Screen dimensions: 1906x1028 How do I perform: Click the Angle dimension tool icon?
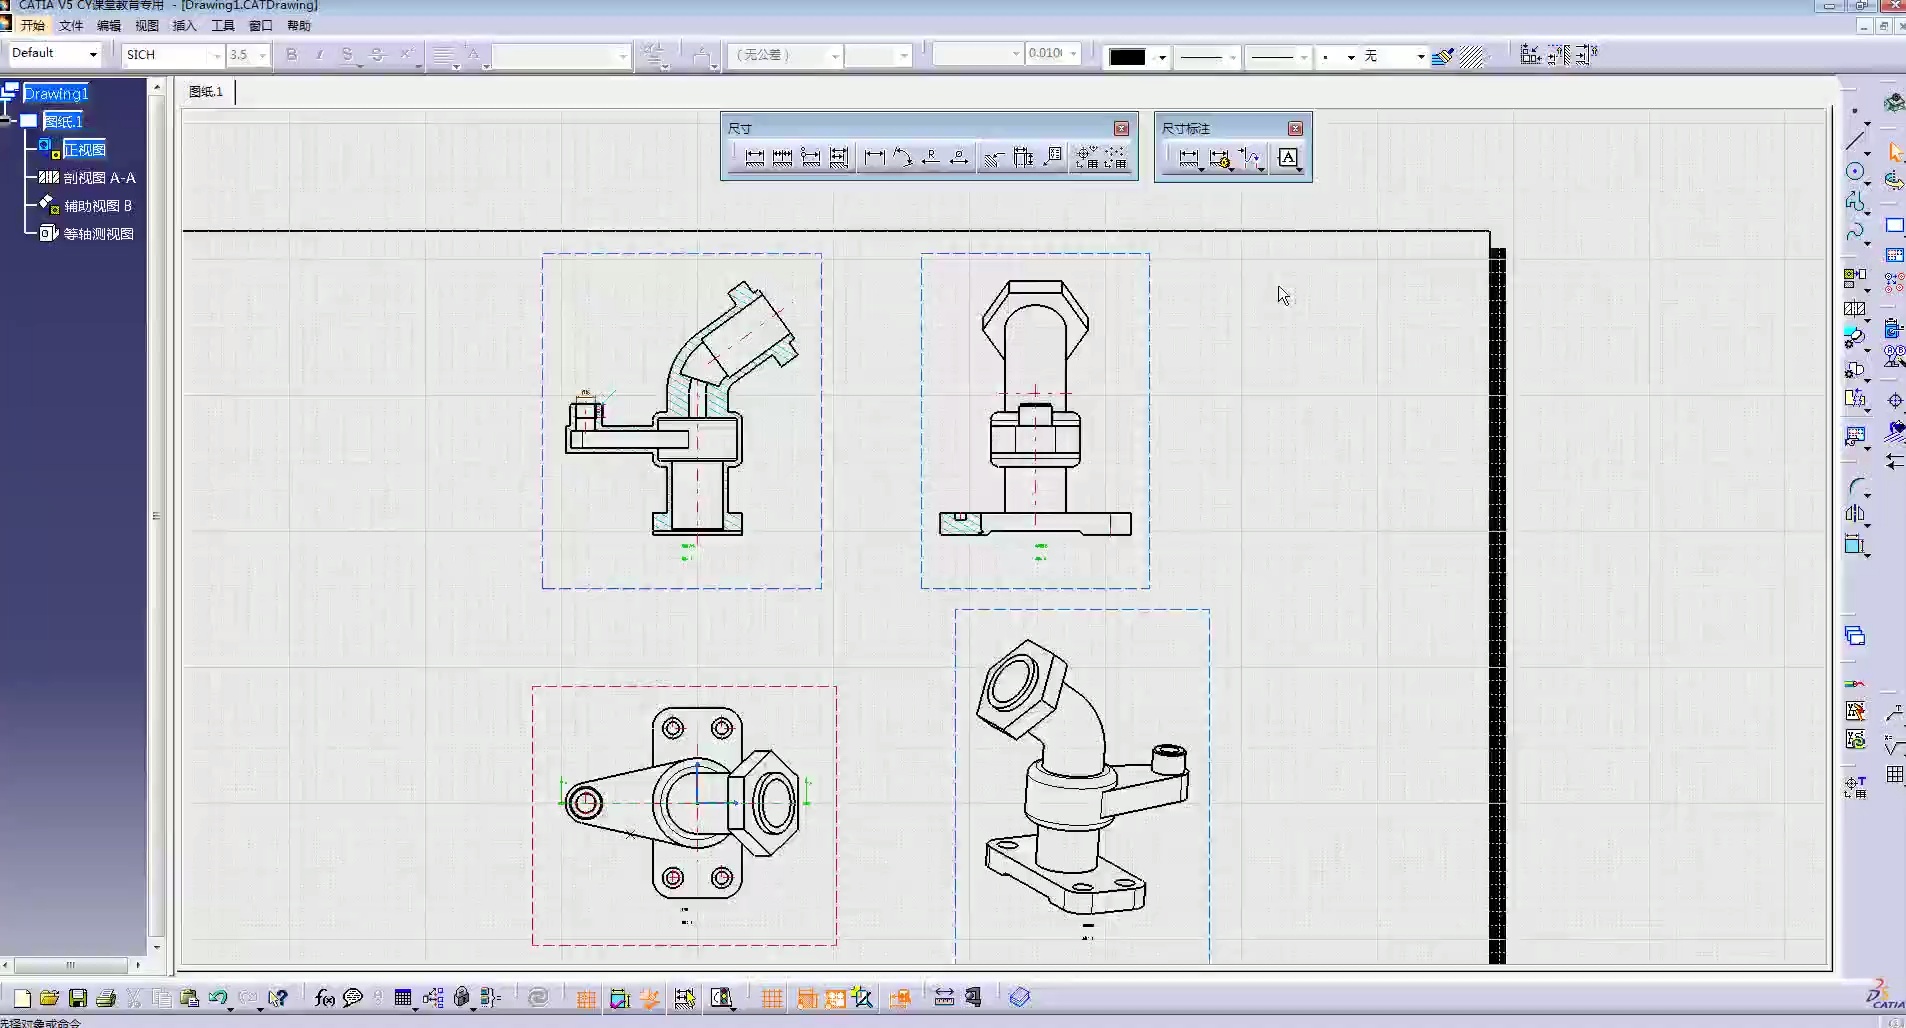coord(902,158)
